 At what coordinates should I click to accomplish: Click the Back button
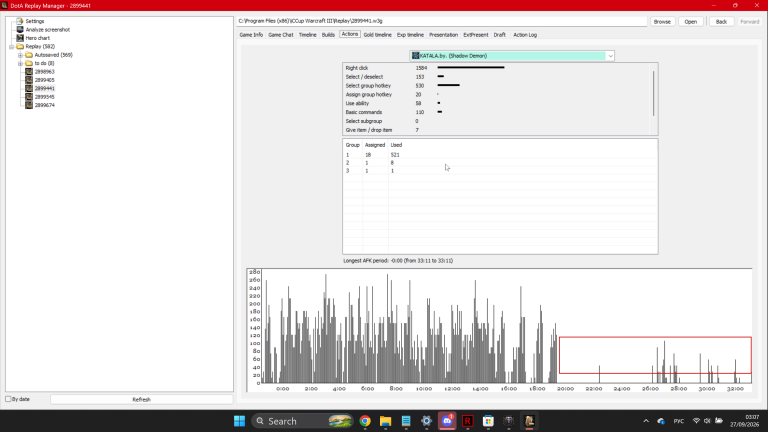point(721,22)
